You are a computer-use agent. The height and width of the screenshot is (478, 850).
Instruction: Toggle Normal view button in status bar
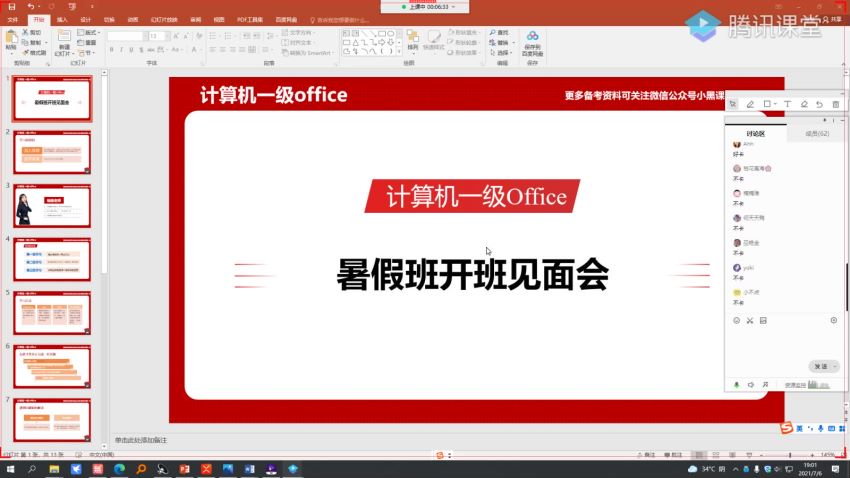click(x=699, y=455)
